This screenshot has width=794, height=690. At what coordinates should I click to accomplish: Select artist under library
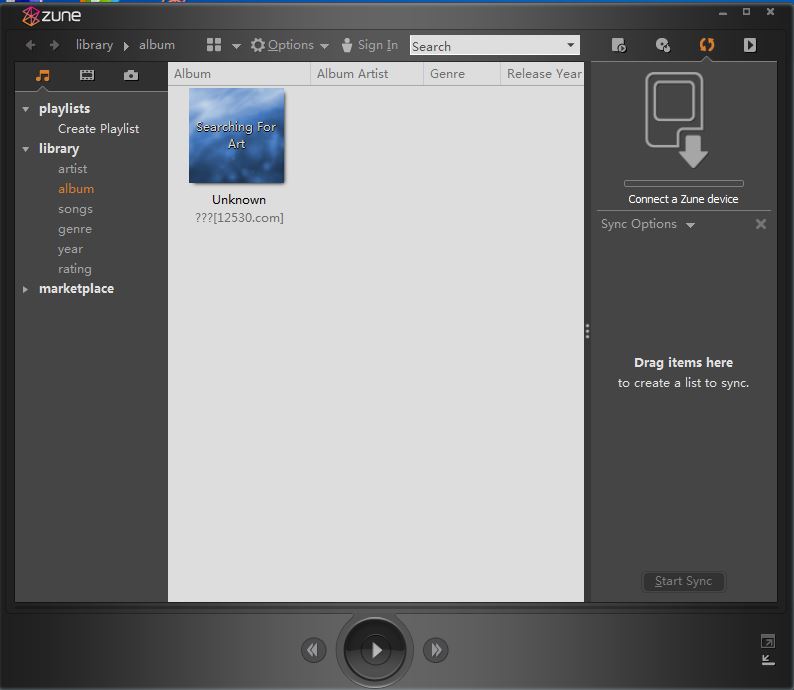72,169
